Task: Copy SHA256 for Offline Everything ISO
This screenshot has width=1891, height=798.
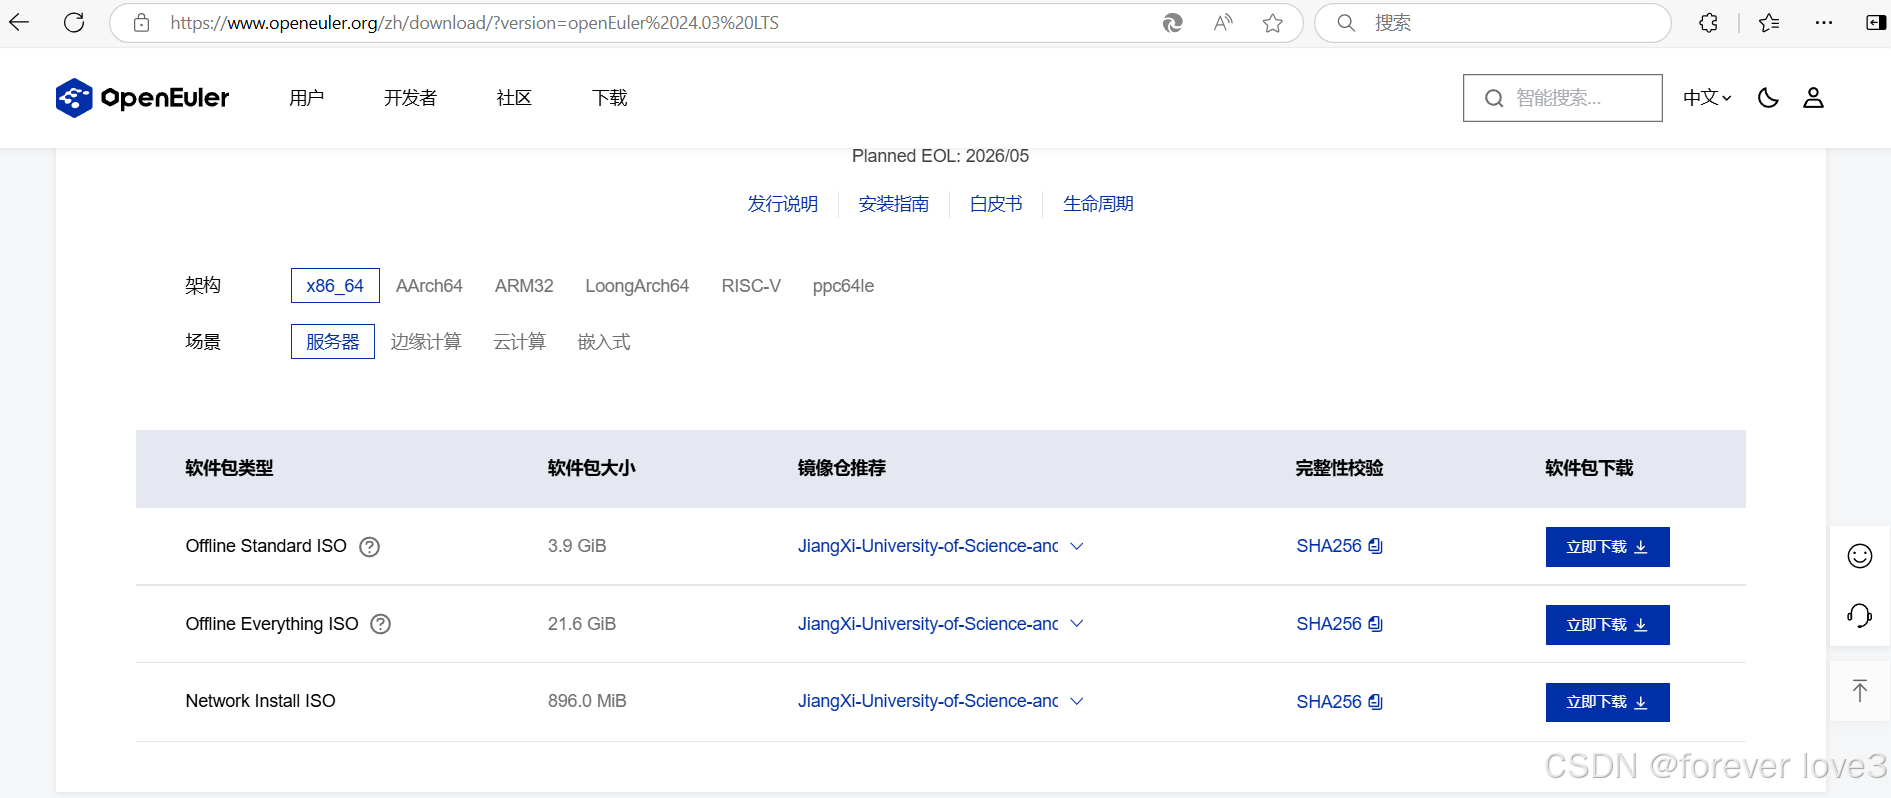Action: (1376, 624)
